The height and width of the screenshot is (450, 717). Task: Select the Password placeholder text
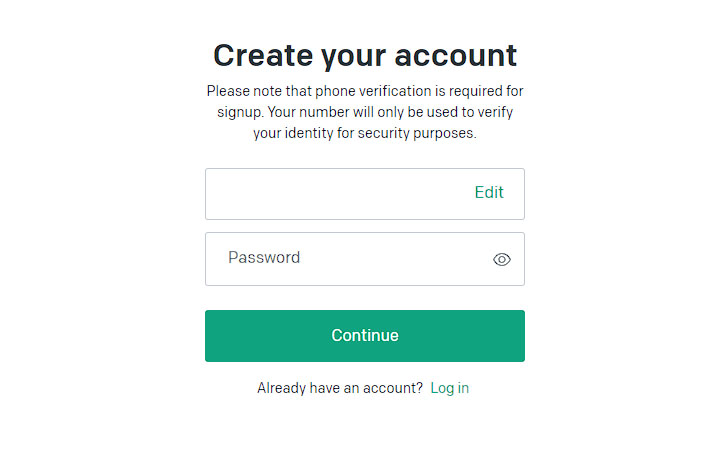264,257
